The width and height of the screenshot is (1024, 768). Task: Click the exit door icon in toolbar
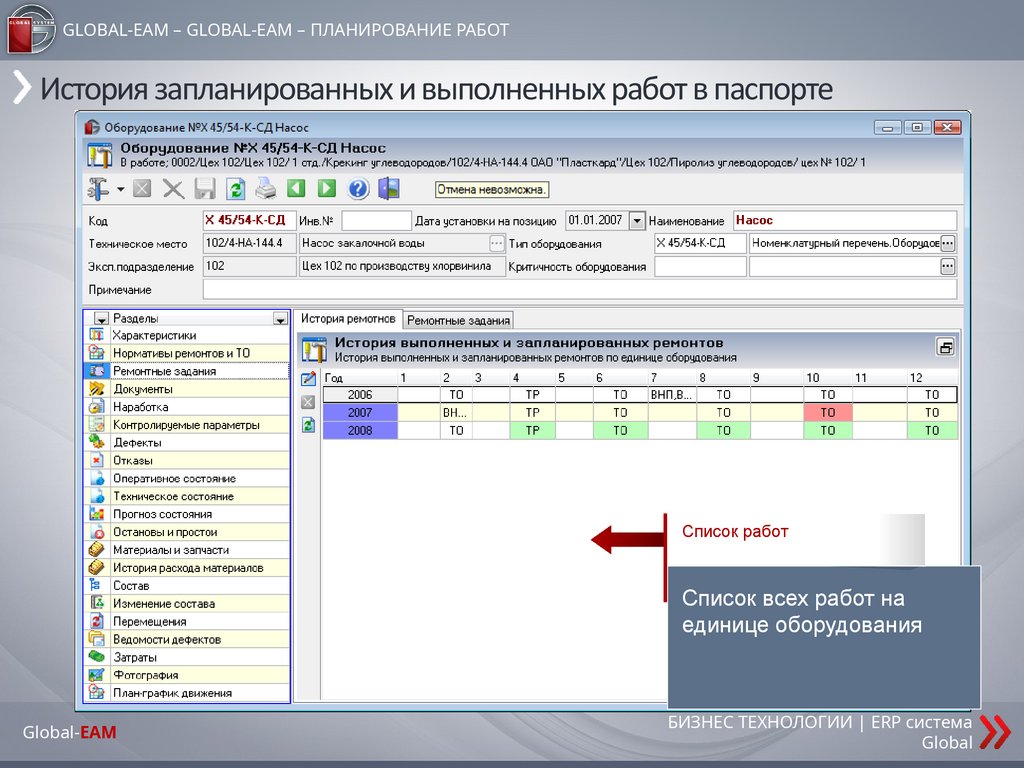pyautogui.click(x=389, y=189)
